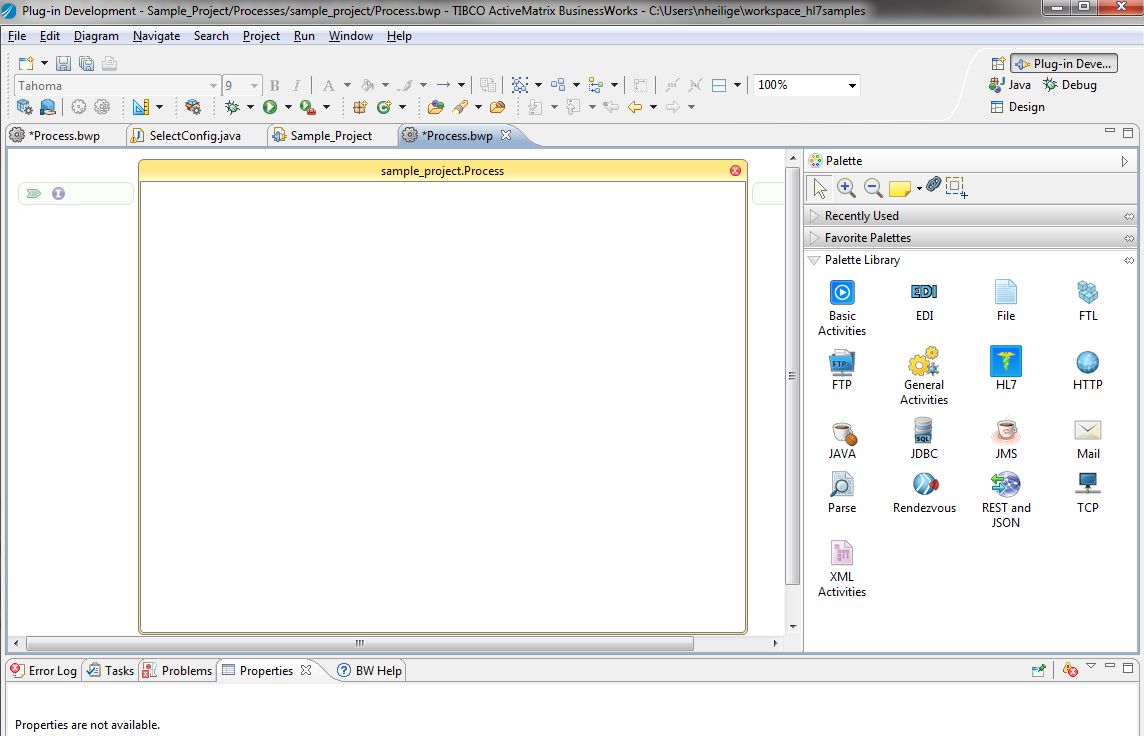This screenshot has height=736, width=1144.
Task: Toggle bold text formatting
Action: tap(275, 86)
